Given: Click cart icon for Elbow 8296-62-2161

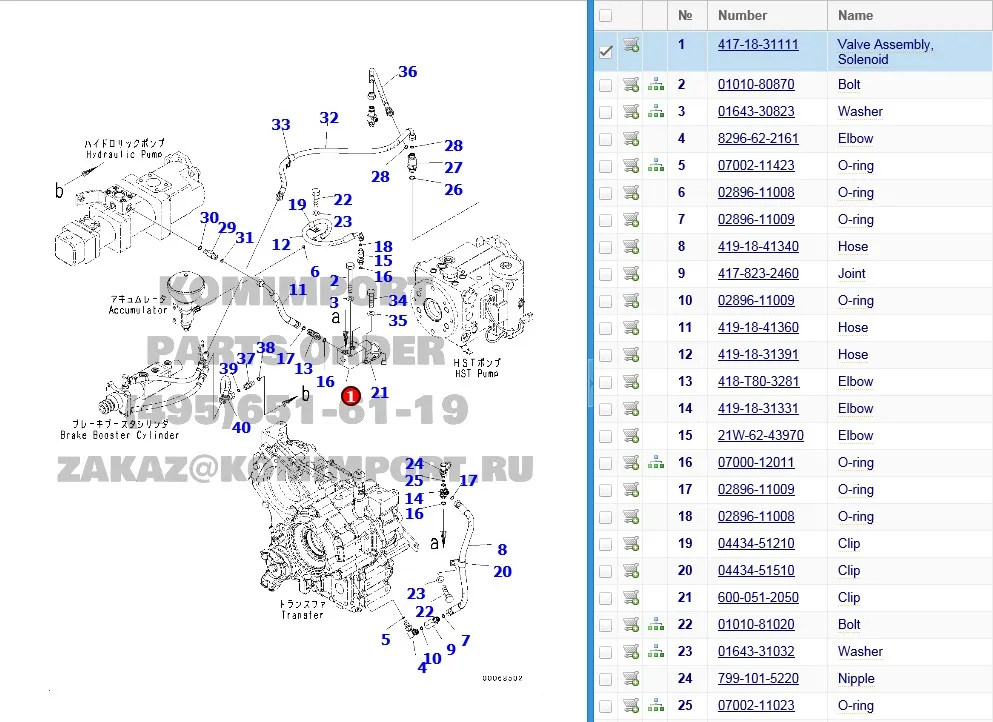Looking at the screenshot, I should pos(631,139).
